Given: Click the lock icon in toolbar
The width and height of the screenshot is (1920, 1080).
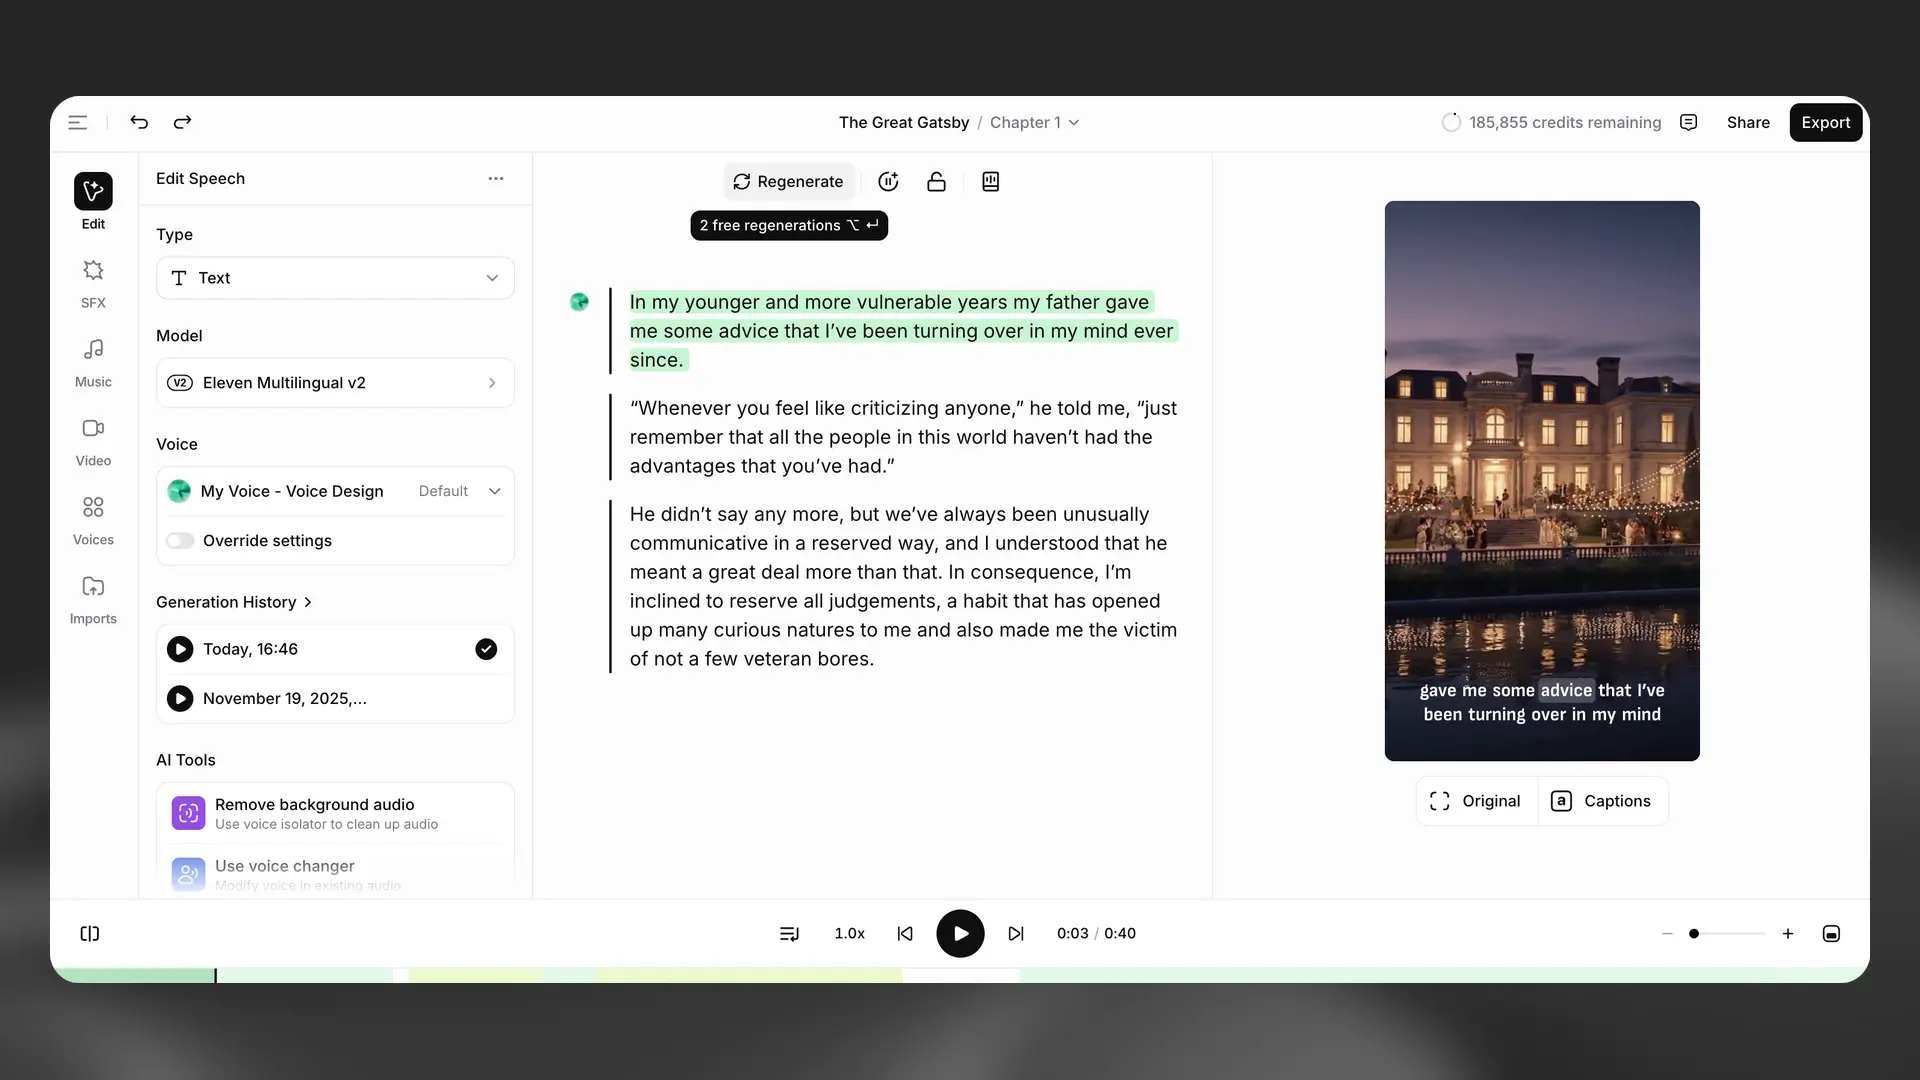Looking at the screenshot, I should point(936,182).
